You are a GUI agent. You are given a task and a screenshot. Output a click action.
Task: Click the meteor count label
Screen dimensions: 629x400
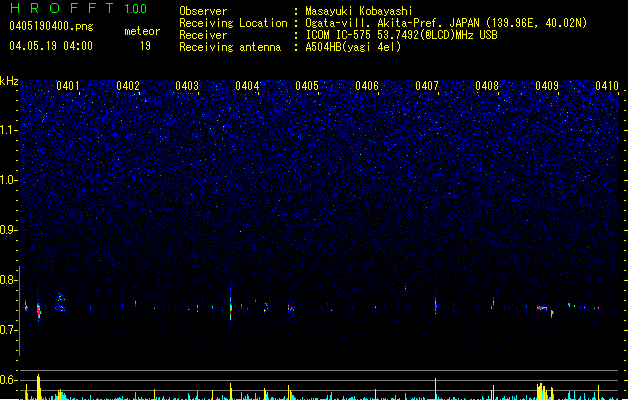142,31
